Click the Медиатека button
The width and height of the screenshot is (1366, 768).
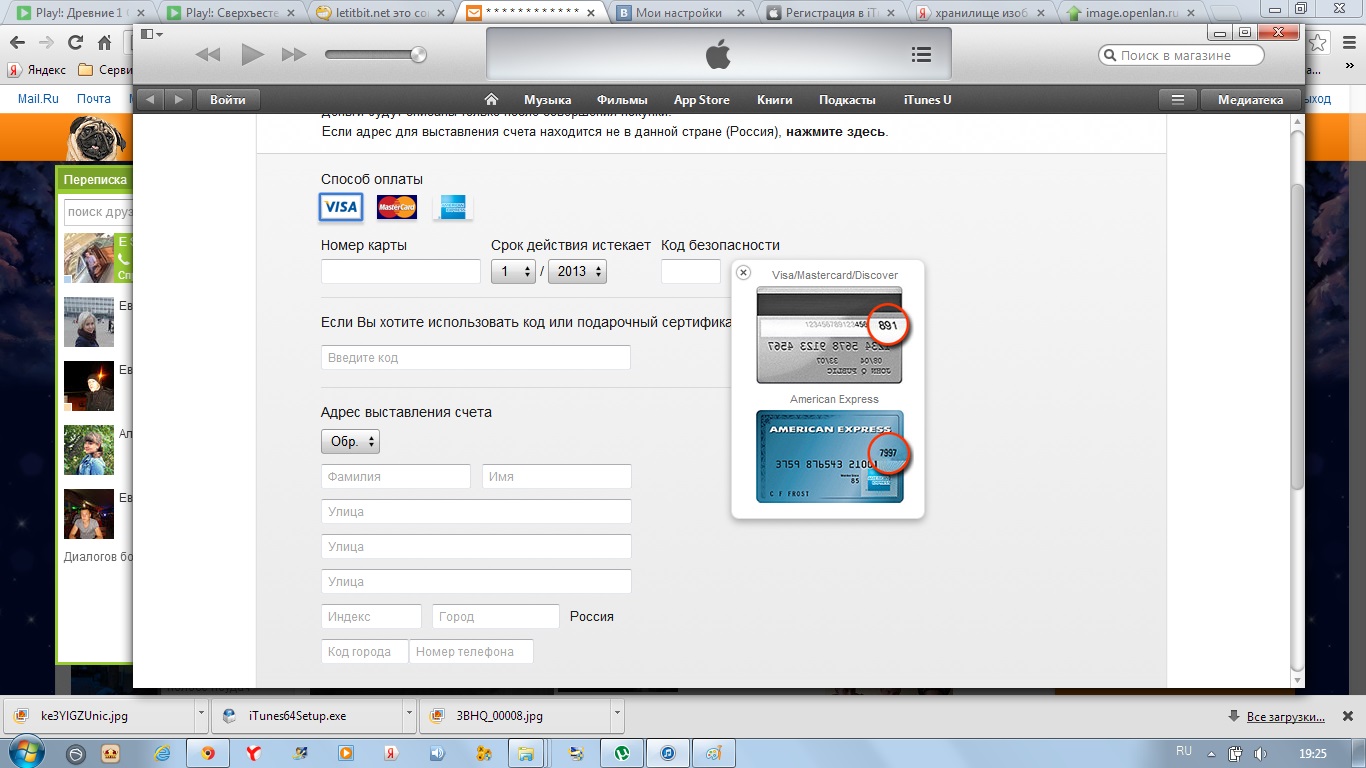pos(1250,99)
